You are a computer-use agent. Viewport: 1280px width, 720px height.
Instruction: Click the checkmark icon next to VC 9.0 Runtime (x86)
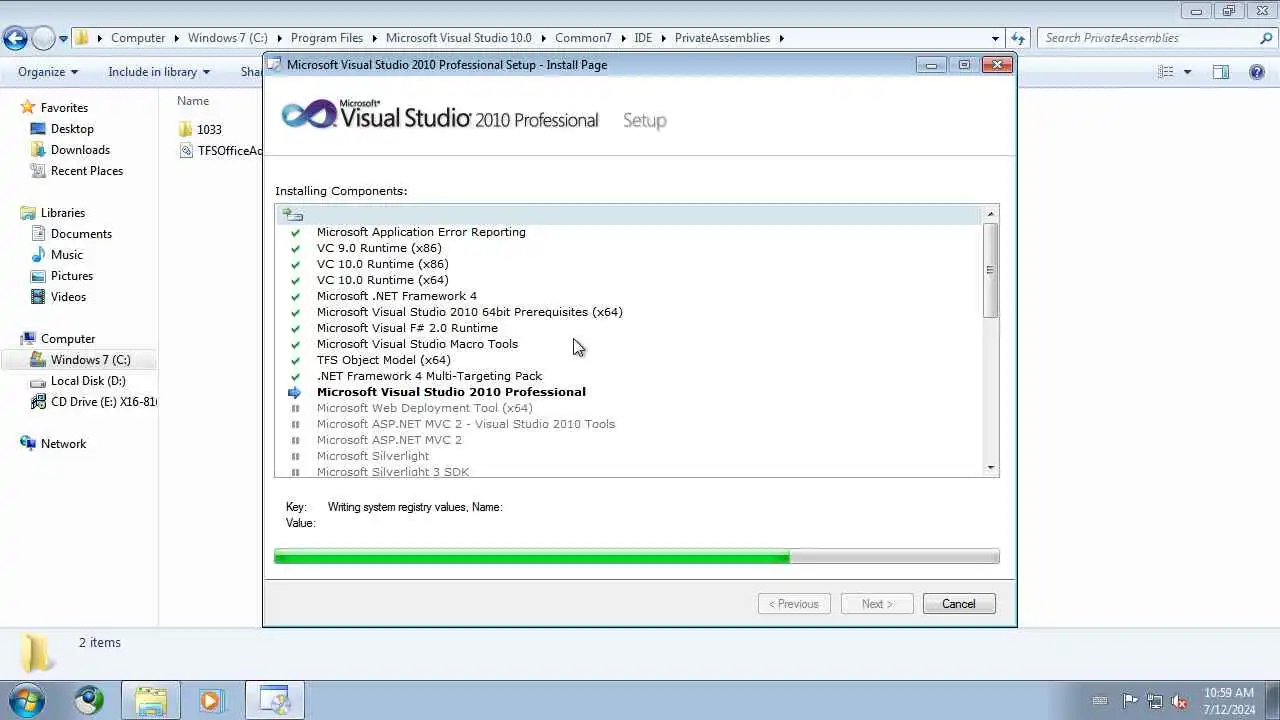[295, 248]
